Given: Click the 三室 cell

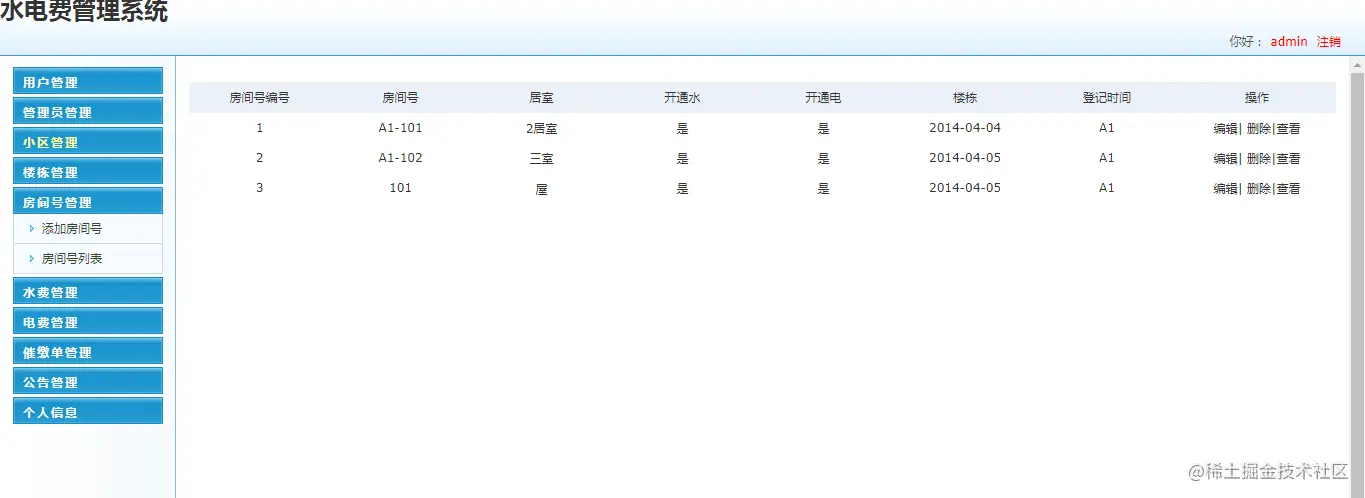Looking at the screenshot, I should coord(541,159).
